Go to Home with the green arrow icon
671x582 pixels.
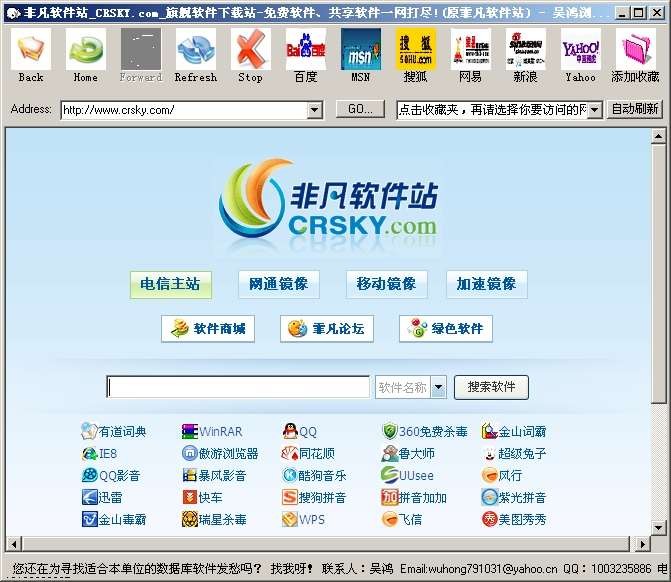pyautogui.click(x=86, y=49)
